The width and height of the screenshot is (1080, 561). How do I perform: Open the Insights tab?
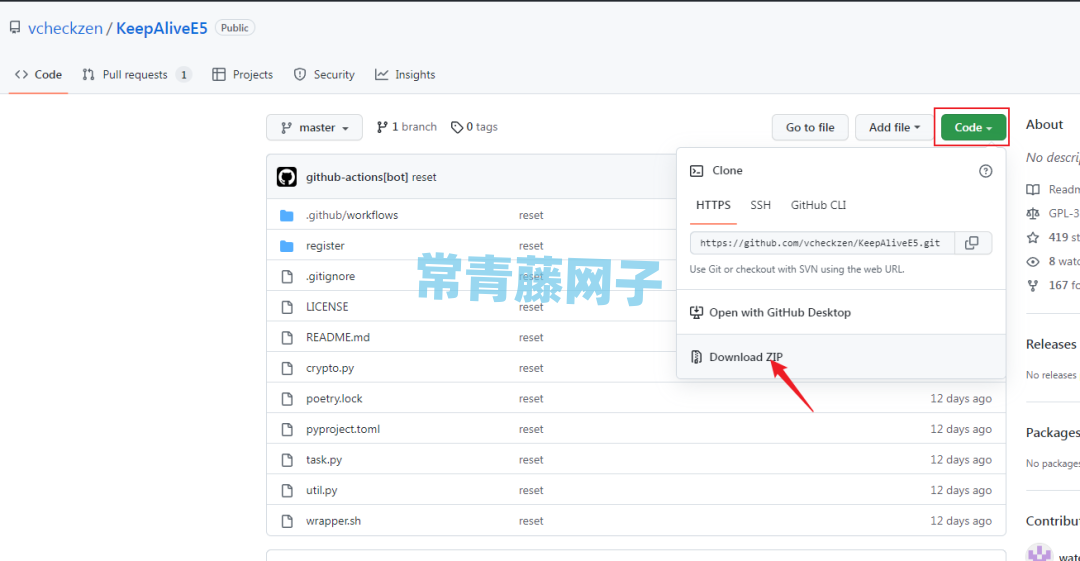(405, 74)
